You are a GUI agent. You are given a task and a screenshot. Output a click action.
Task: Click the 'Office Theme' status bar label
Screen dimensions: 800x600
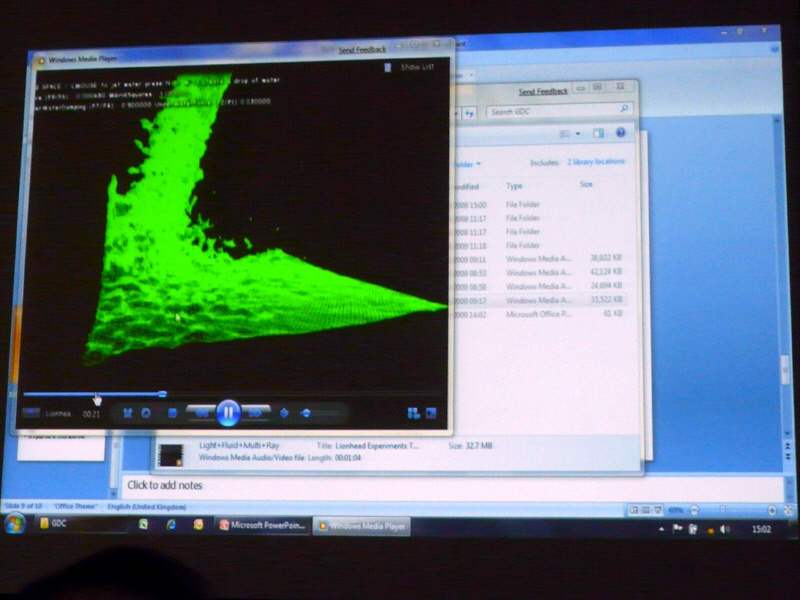(75, 506)
